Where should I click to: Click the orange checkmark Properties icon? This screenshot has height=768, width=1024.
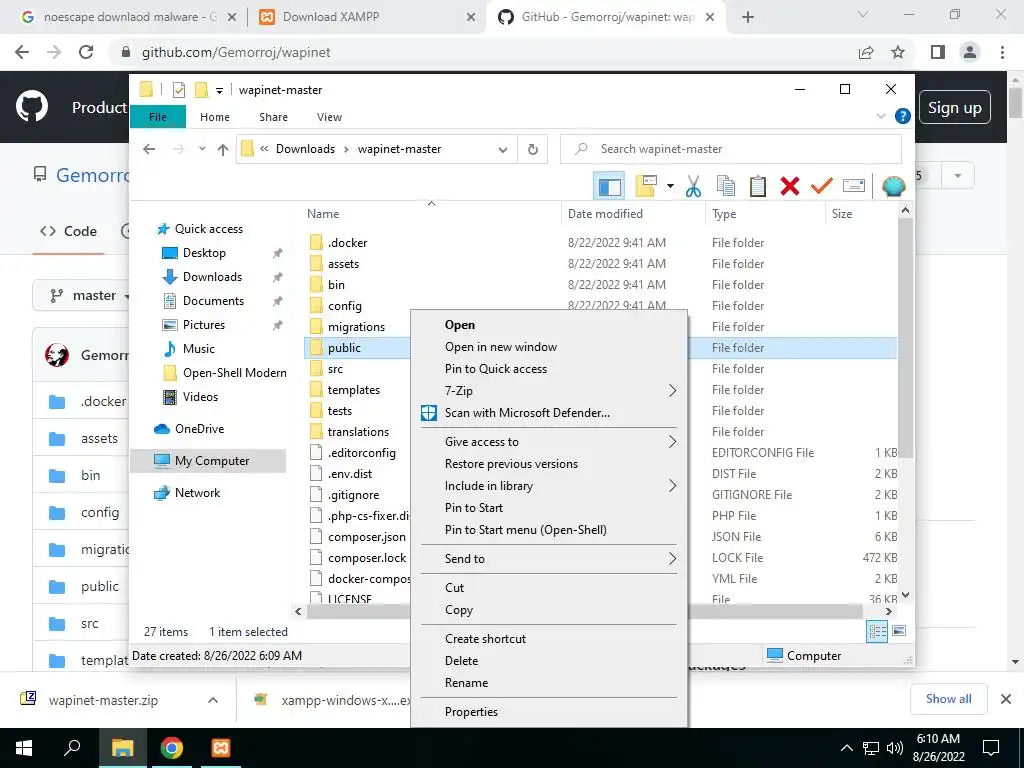tap(822, 186)
